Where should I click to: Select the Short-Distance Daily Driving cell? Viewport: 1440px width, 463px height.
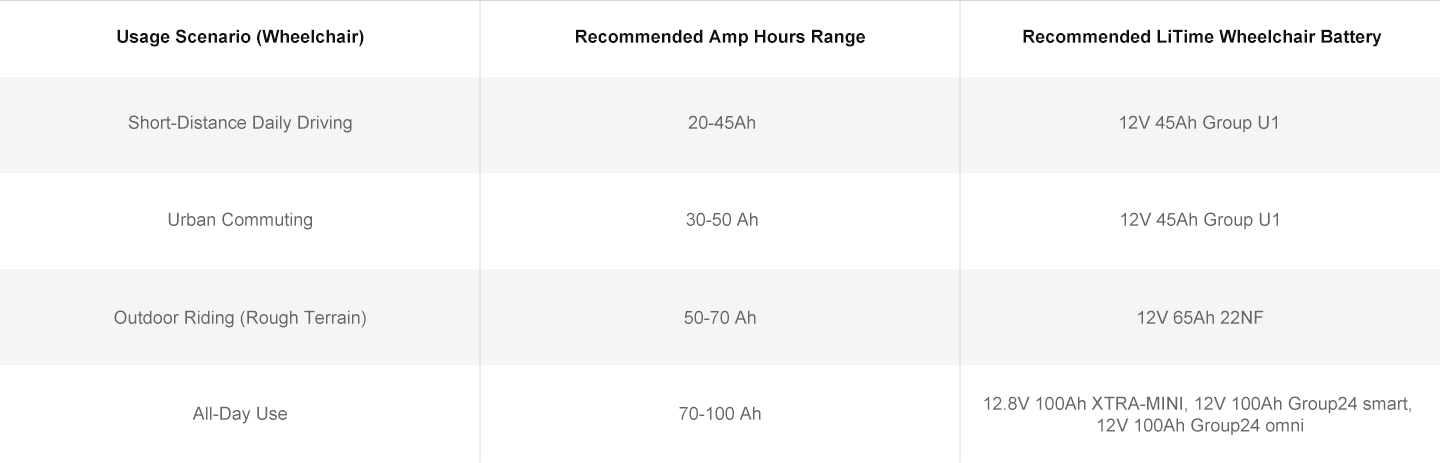tap(240, 123)
